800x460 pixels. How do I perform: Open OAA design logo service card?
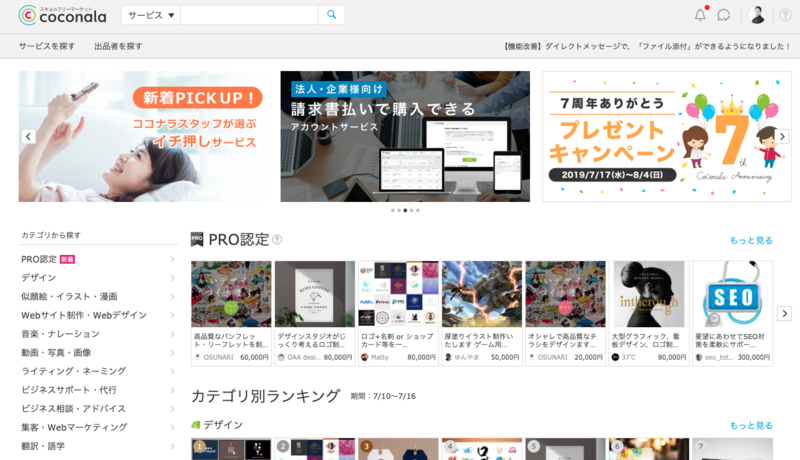tap(315, 313)
